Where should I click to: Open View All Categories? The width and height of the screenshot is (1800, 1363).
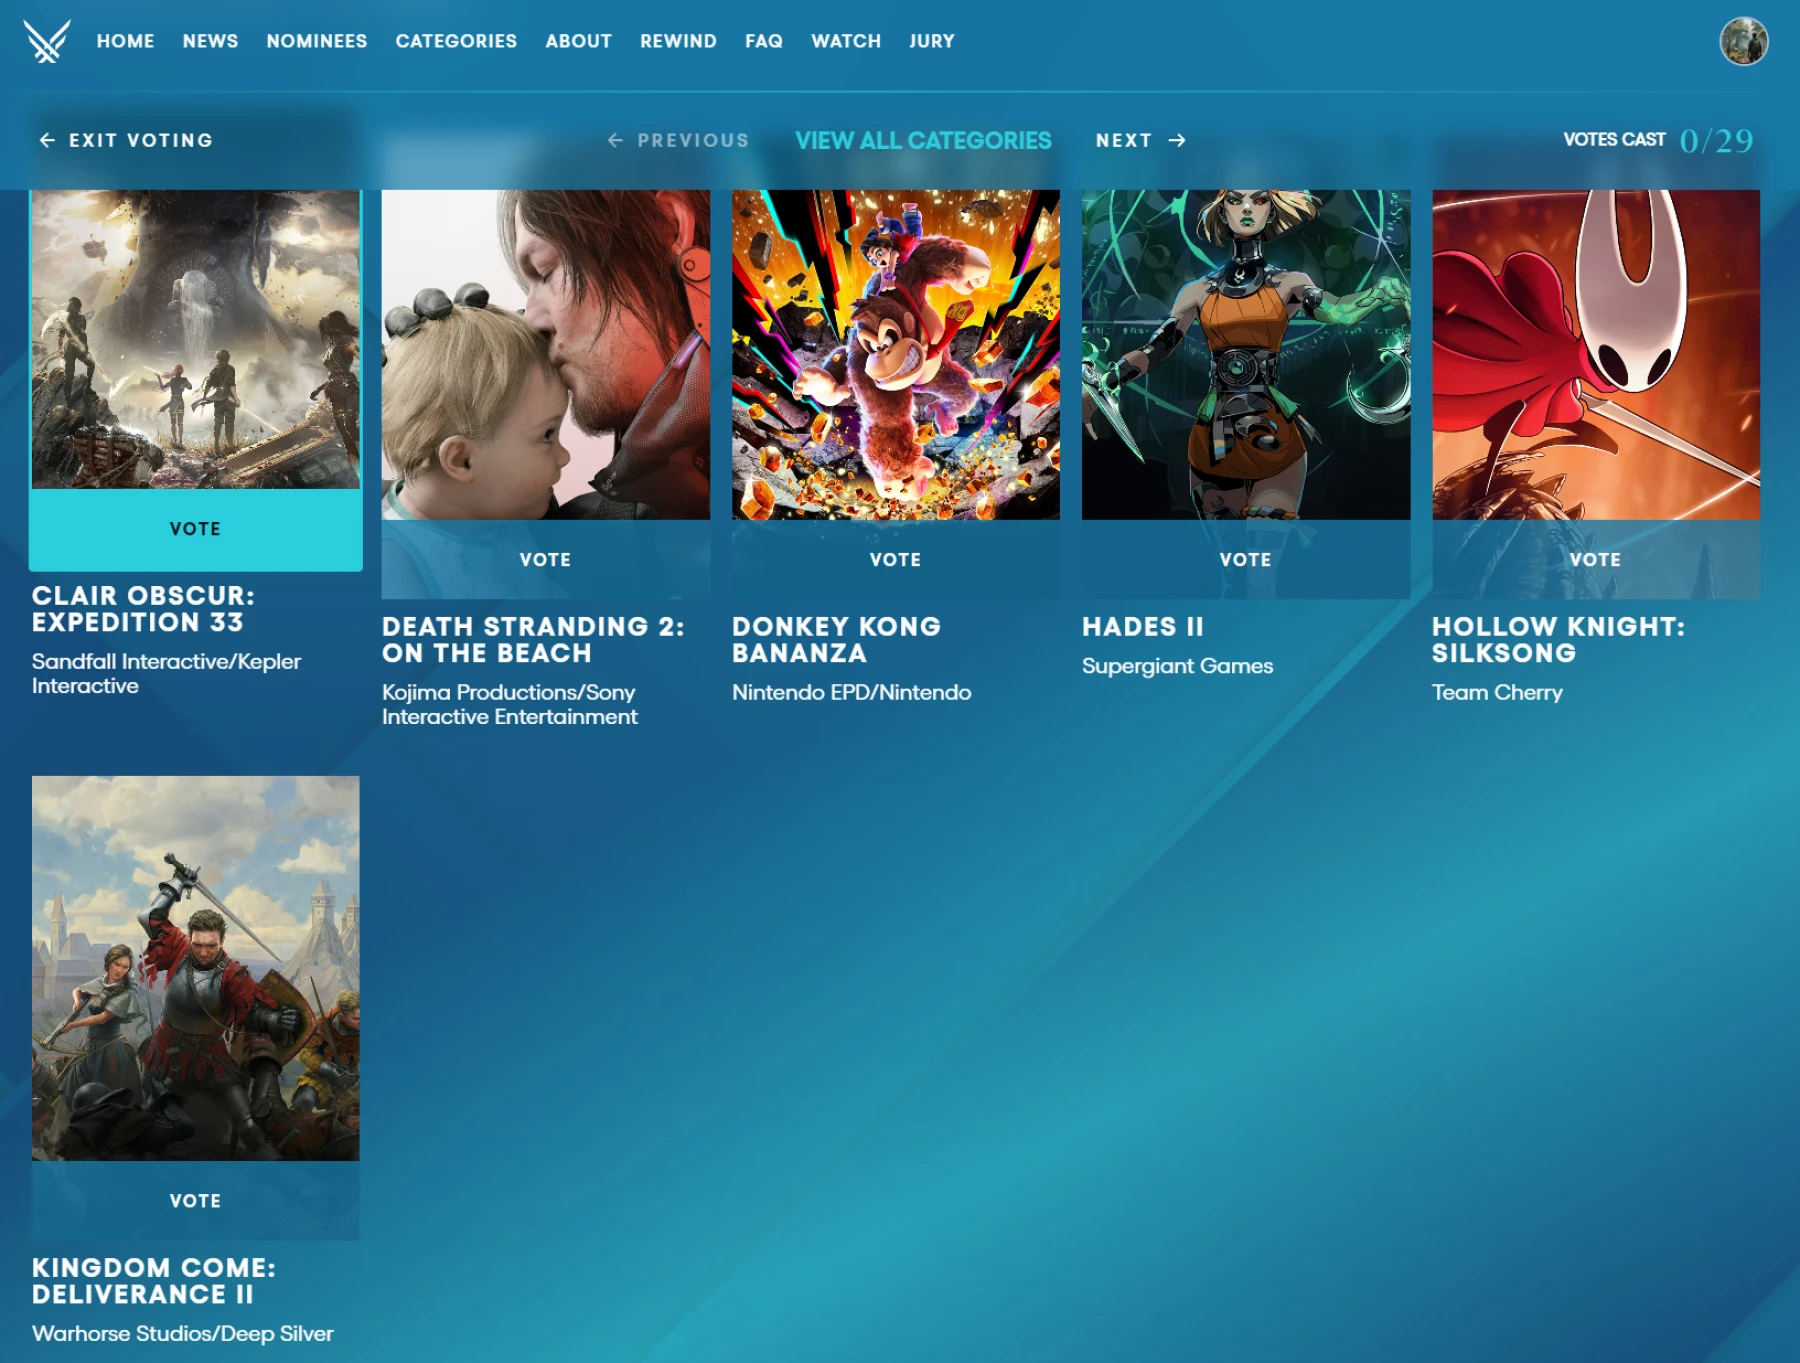click(924, 140)
